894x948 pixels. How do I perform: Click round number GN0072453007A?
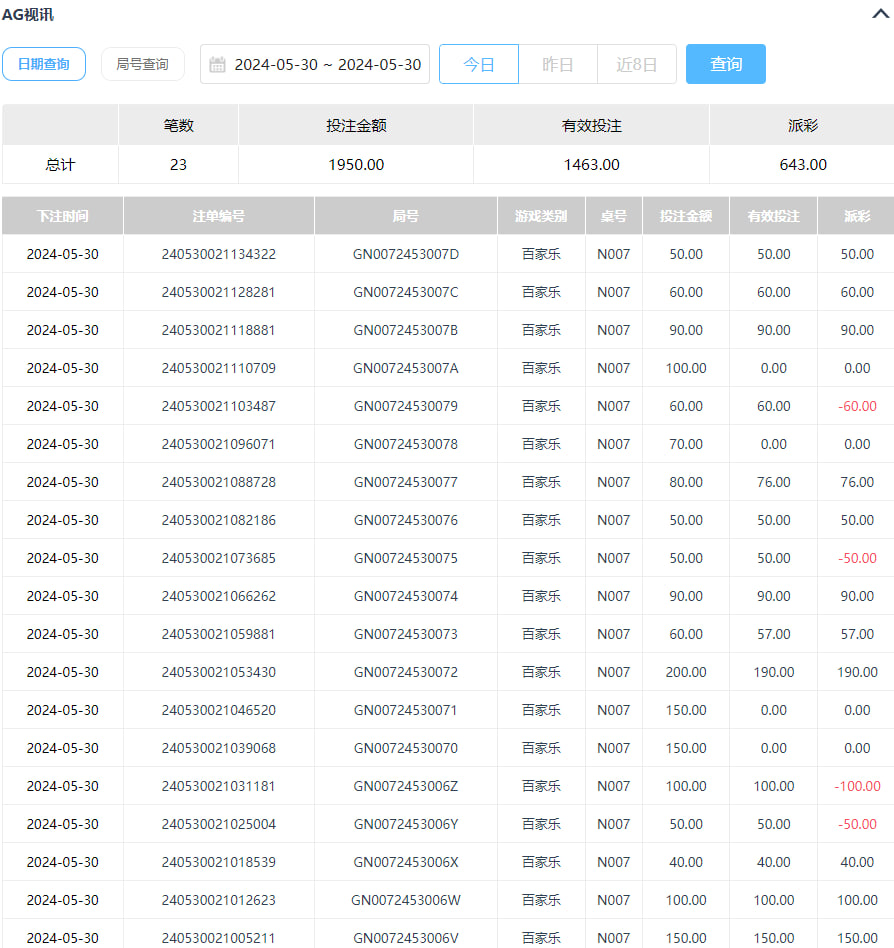pos(405,368)
